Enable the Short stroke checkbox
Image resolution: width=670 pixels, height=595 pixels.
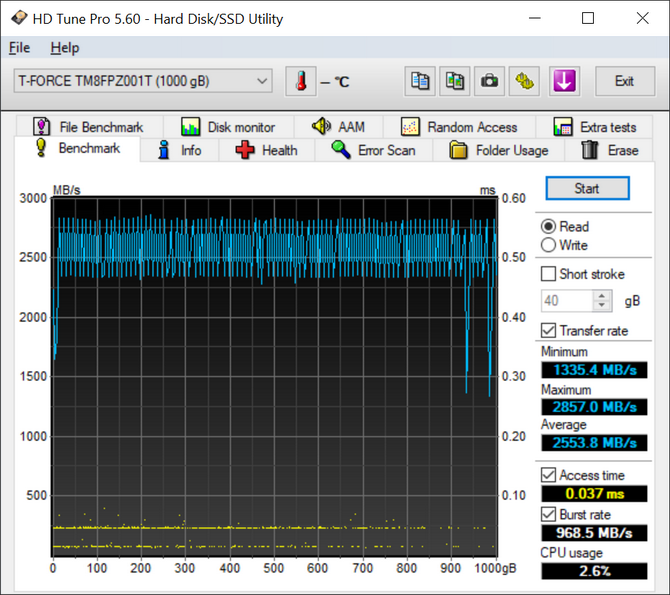pos(548,274)
